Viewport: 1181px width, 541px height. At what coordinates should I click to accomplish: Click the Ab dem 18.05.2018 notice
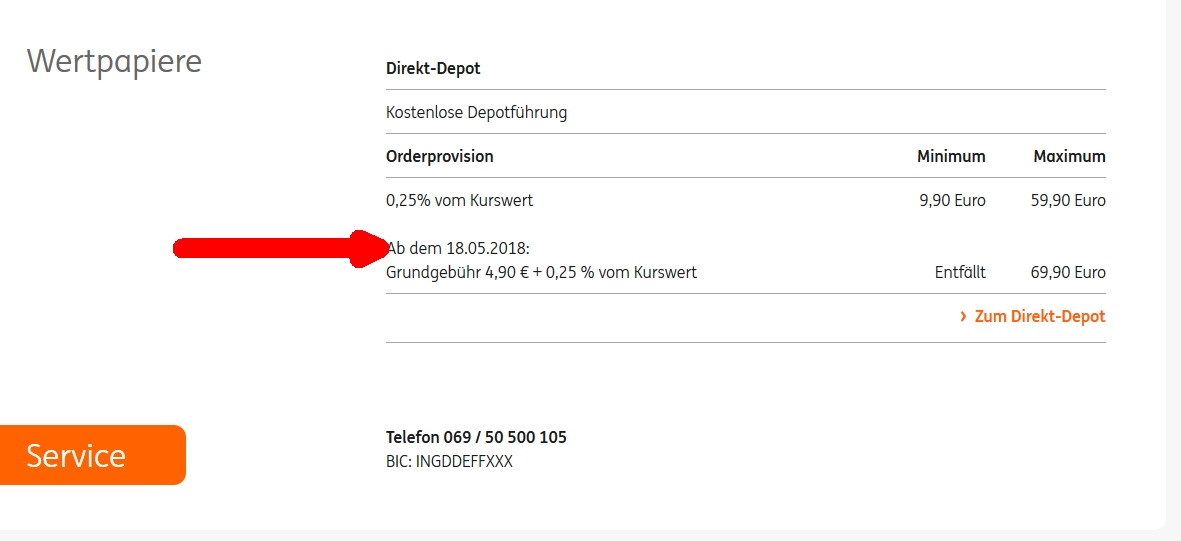pyautogui.click(x=460, y=248)
